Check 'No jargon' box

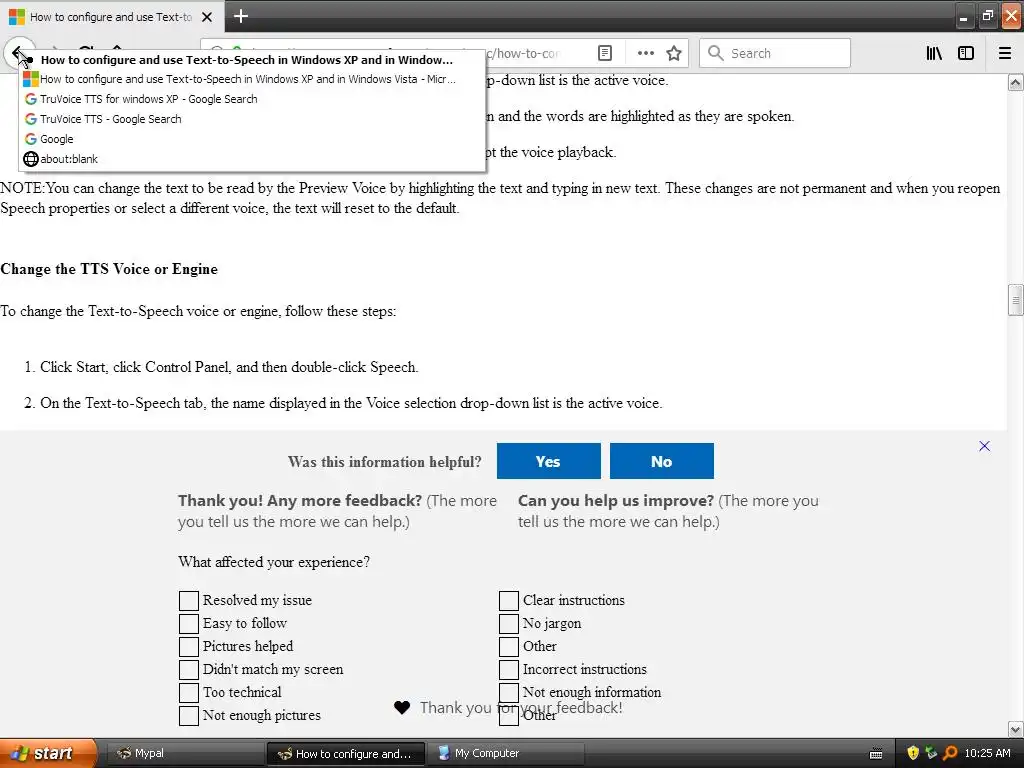click(x=509, y=623)
